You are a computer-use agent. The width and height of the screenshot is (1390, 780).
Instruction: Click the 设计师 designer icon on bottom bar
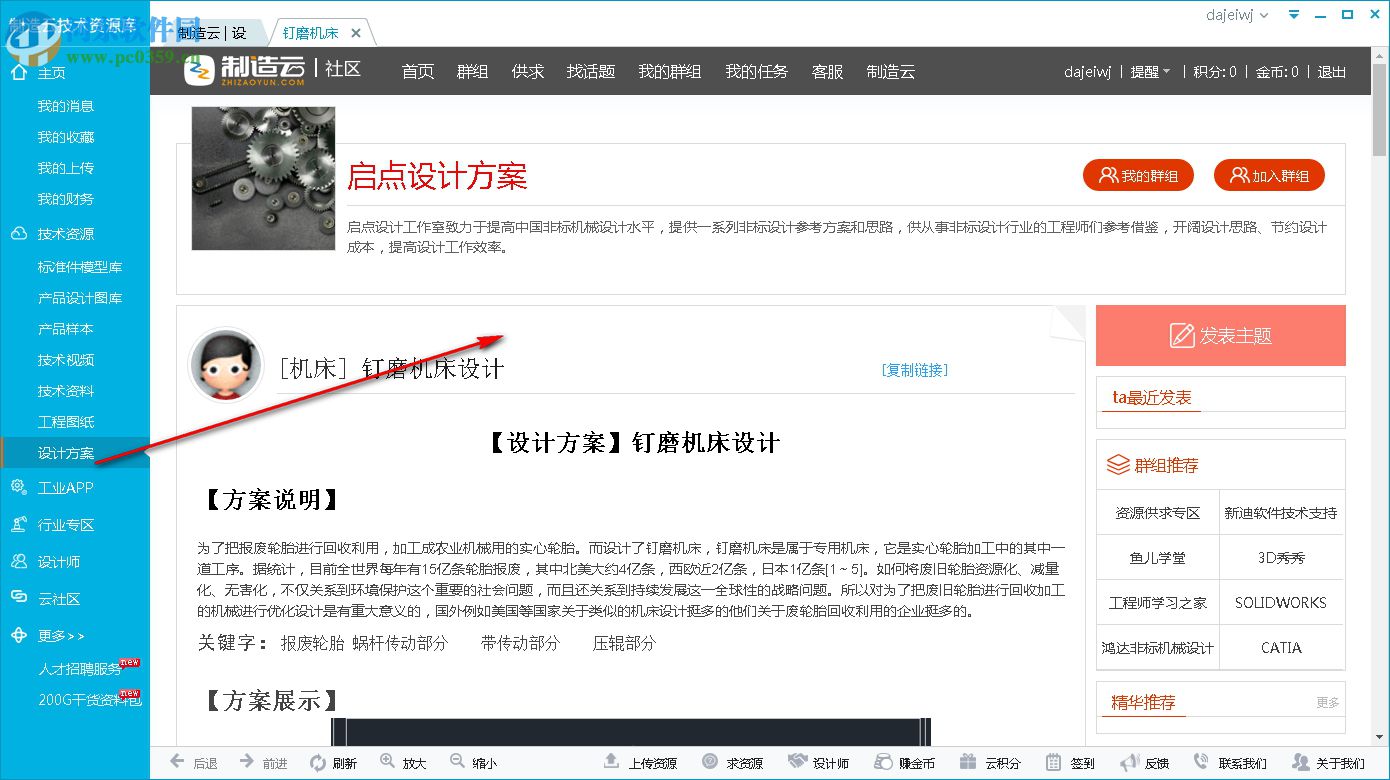797,762
